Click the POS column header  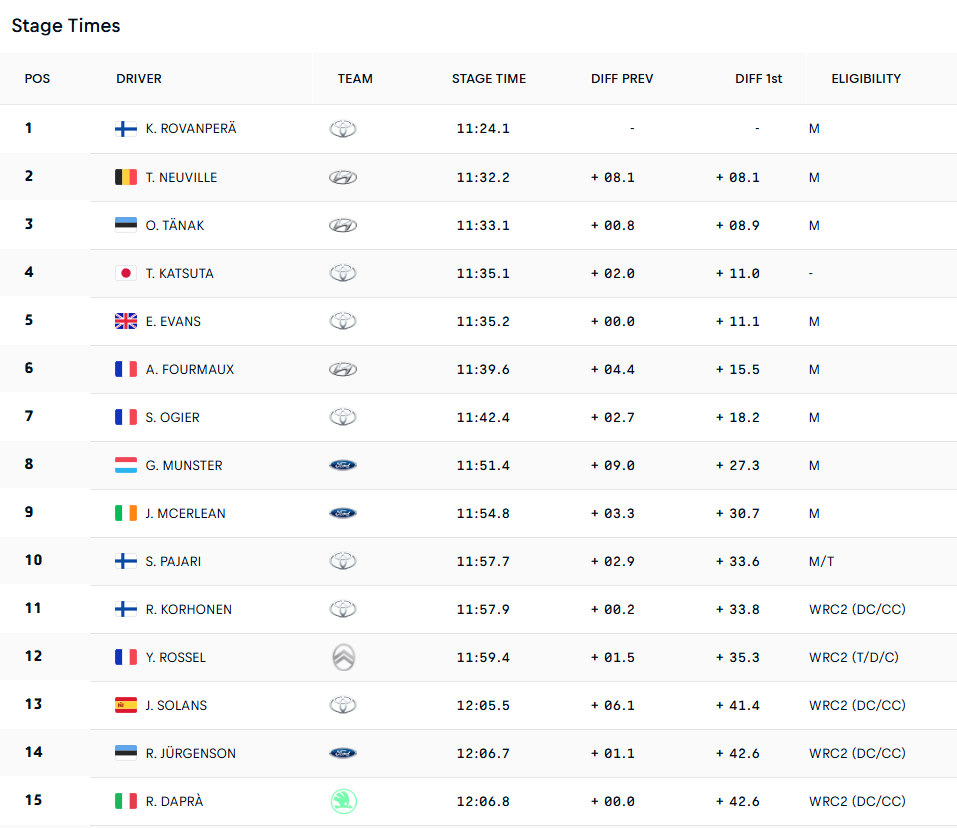coord(37,79)
